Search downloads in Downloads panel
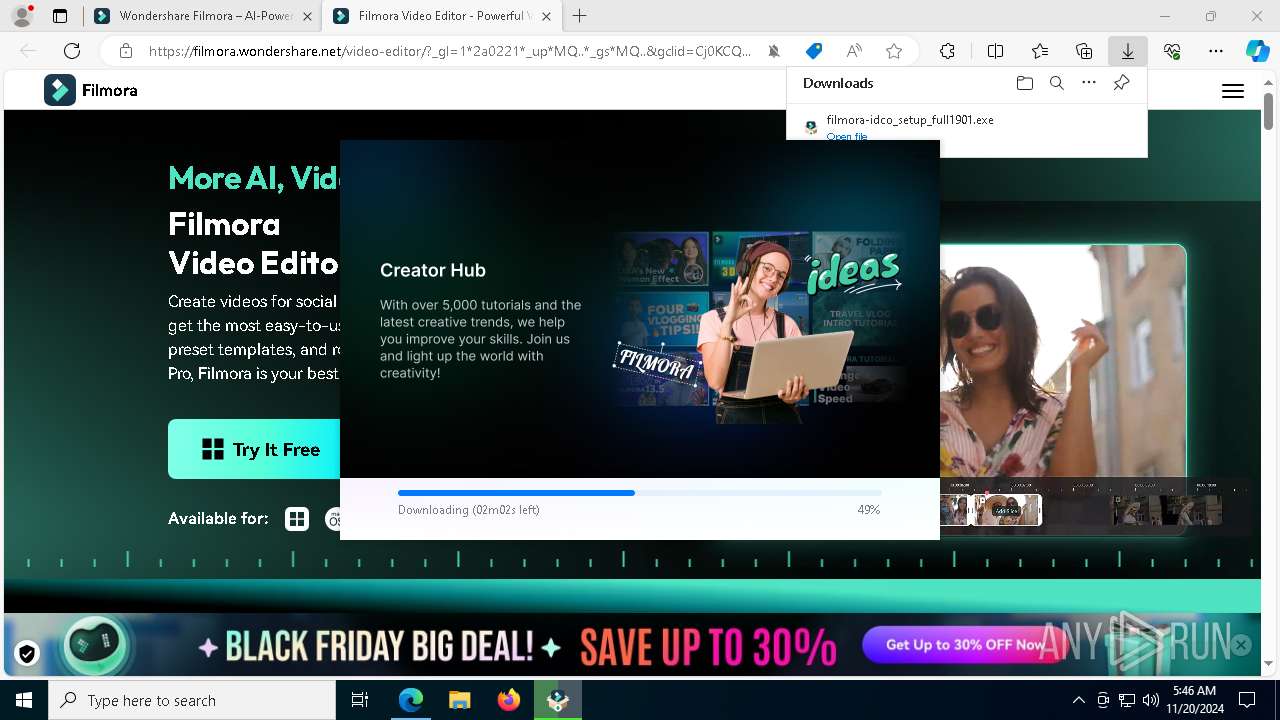 pyautogui.click(x=1057, y=83)
